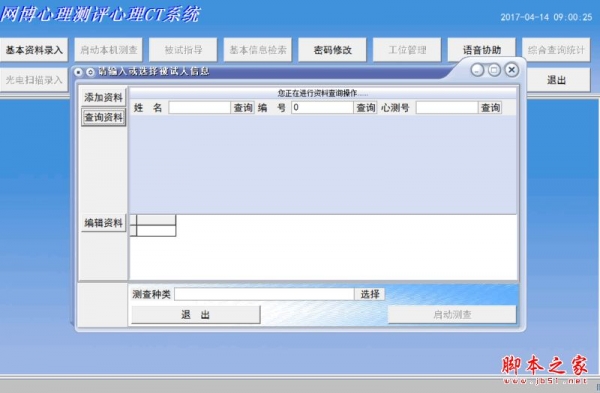Click the 测查种类 input field
The width and height of the screenshot is (600, 393).
(x=264, y=294)
